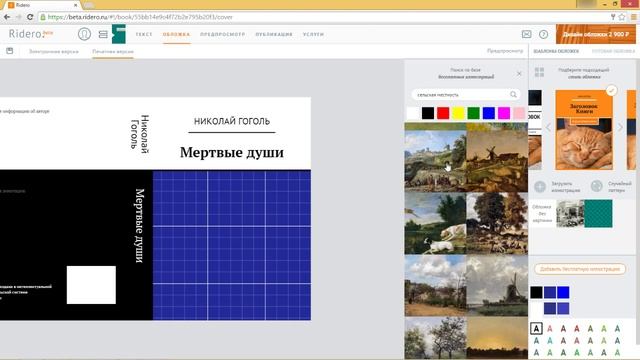Screen dimensions: 640x360
Task: Show next cover style with right arrow
Action: [x=620, y=127]
